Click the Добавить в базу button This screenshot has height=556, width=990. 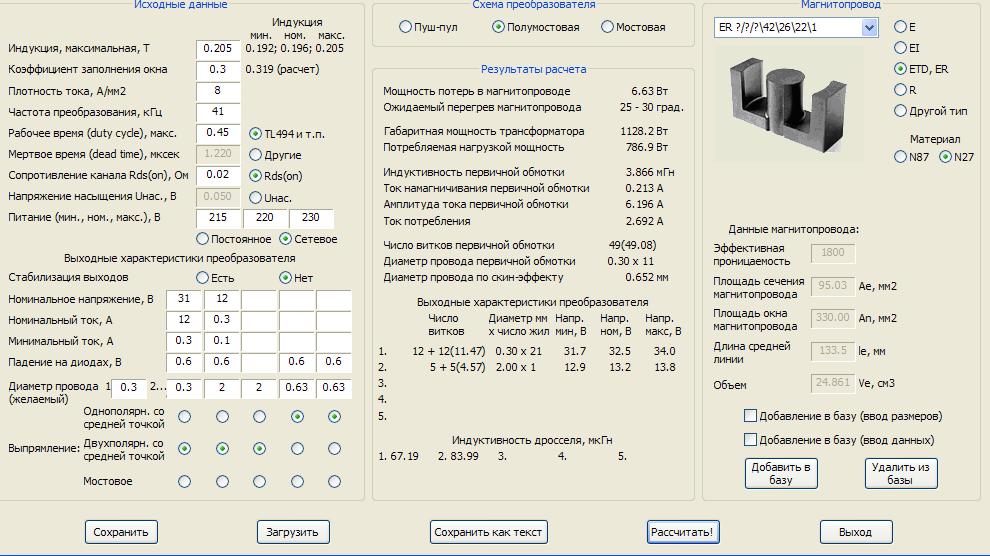click(781, 473)
